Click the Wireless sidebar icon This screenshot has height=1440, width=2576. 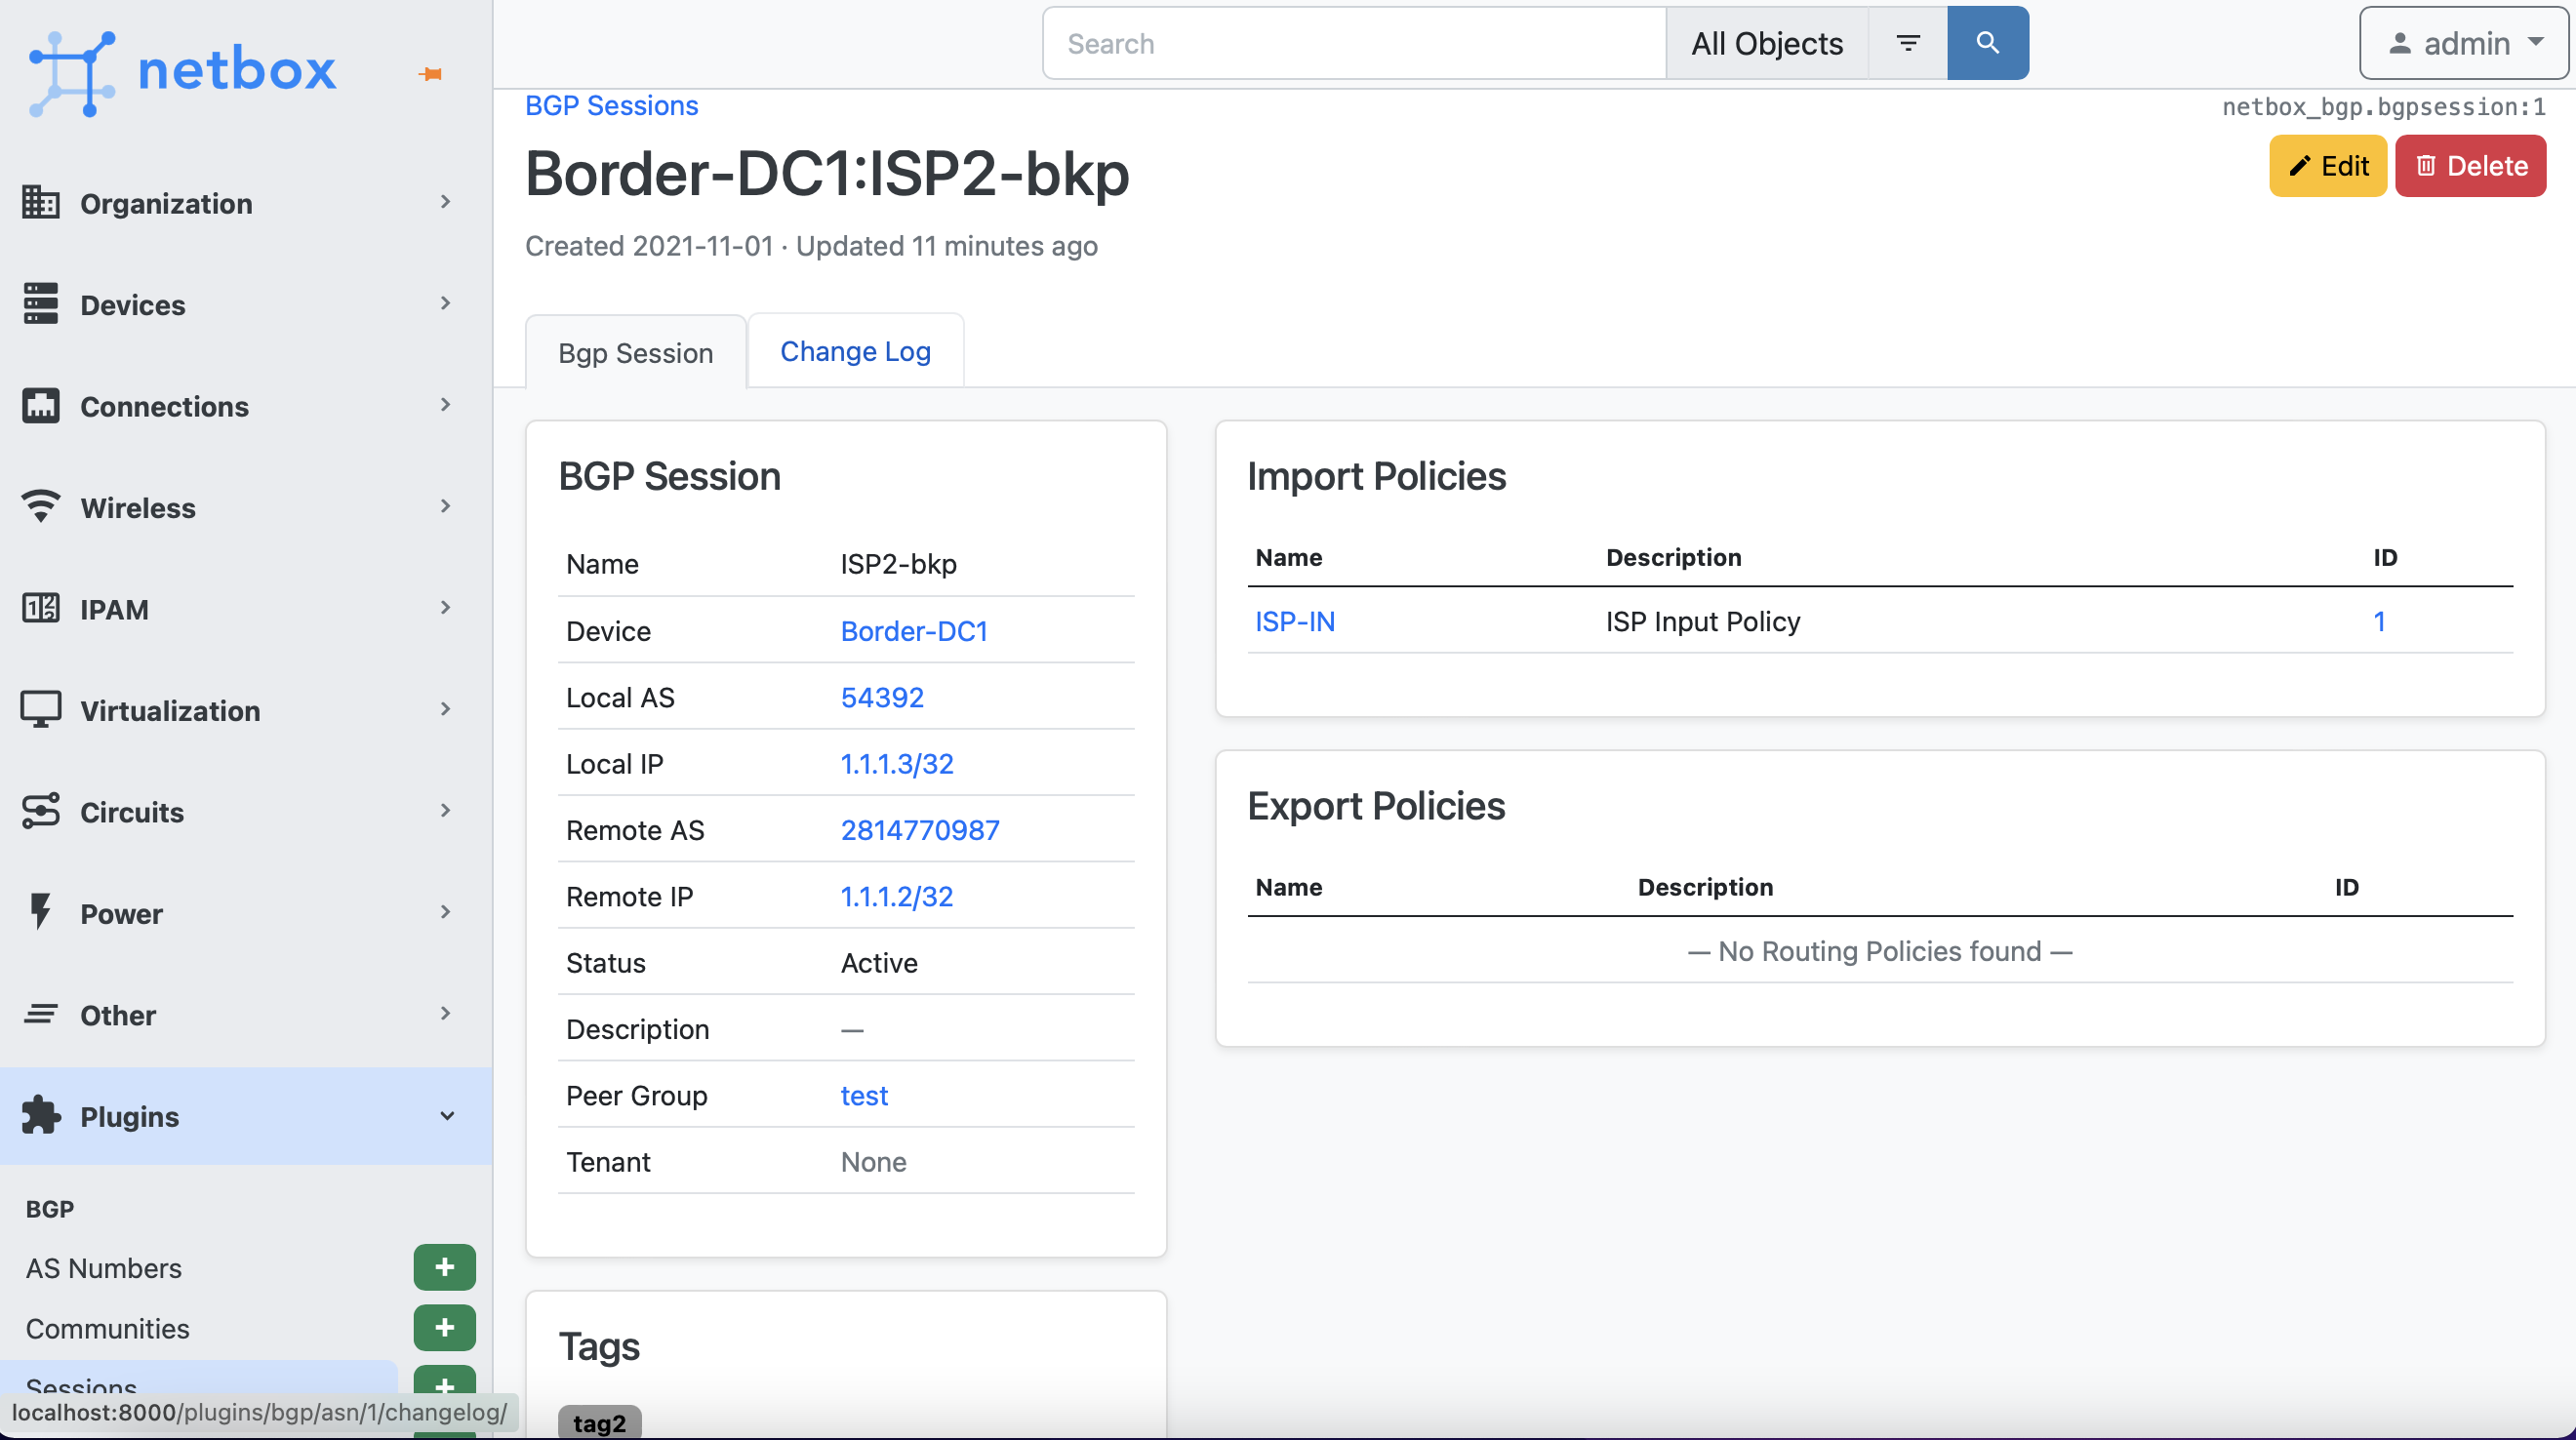pos(43,507)
